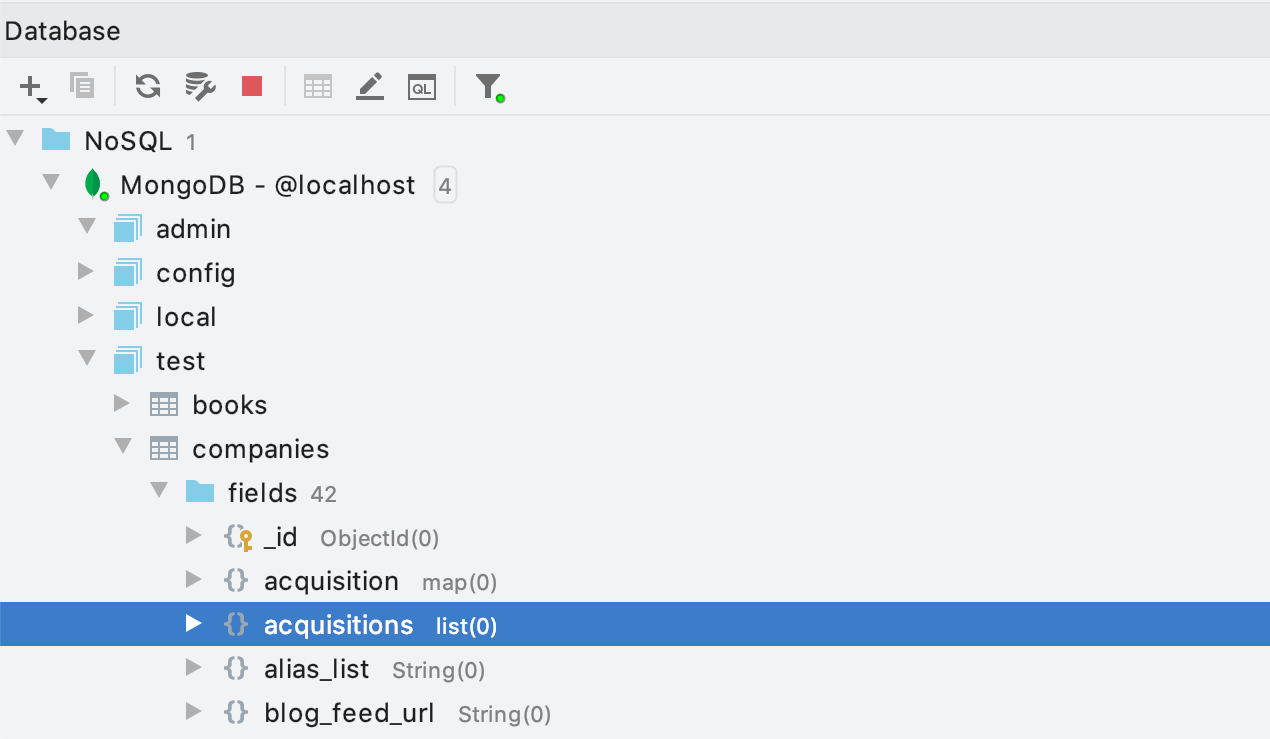The width and height of the screenshot is (1270, 739).
Task: Click the Edit Source pencil icon
Action: coord(370,87)
